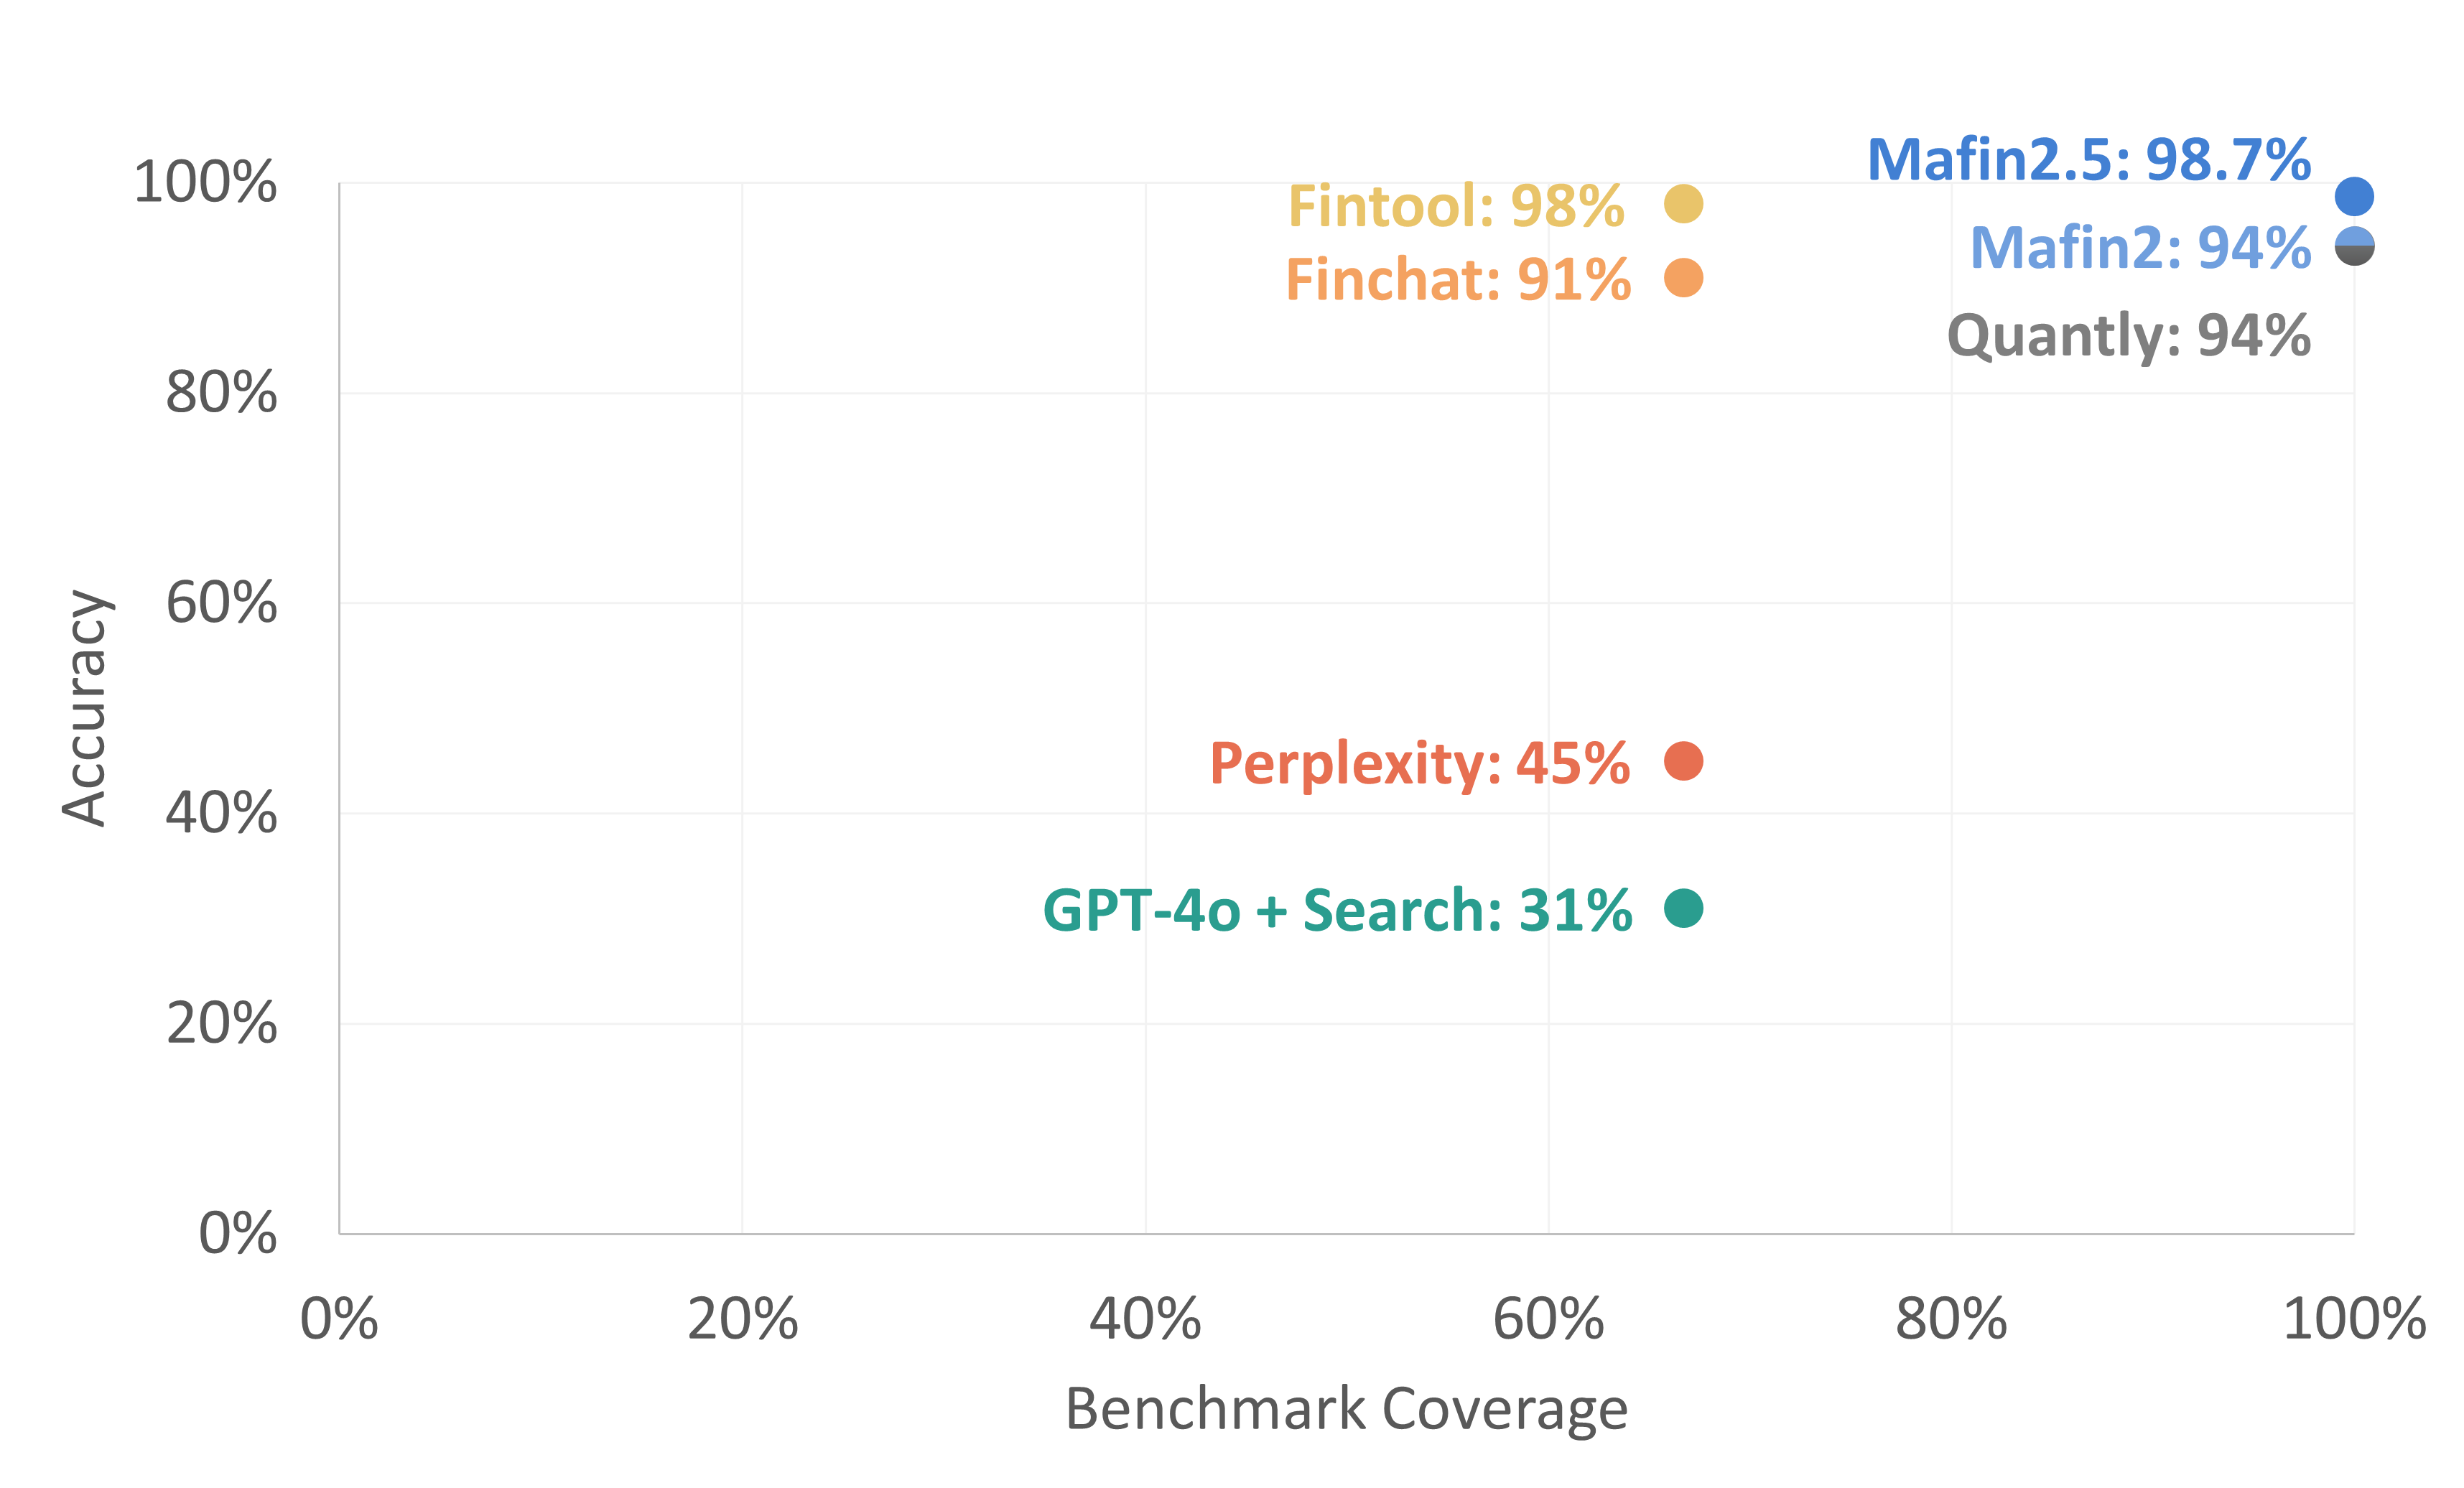Click the Fintool: 98% label
The width and height of the screenshot is (2464, 1488).
tap(1456, 206)
